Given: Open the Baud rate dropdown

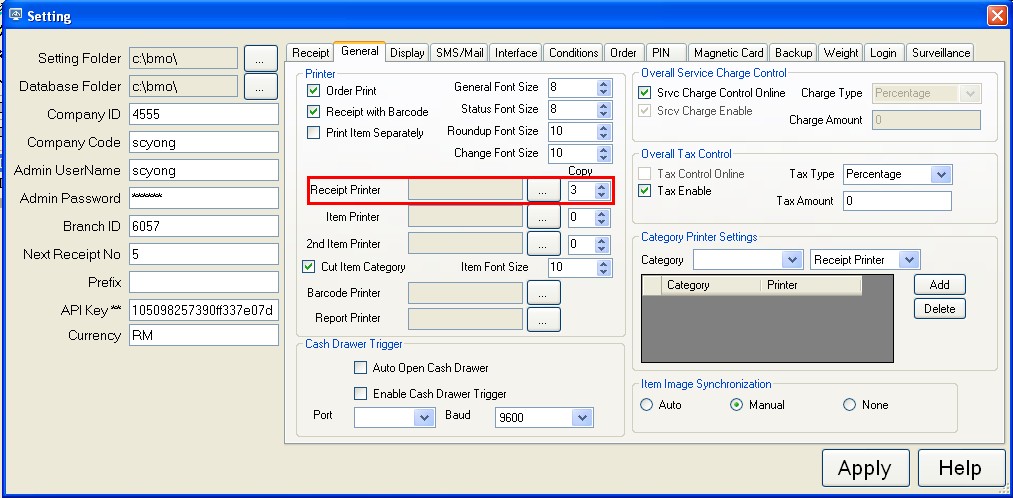Looking at the screenshot, I should pos(582,418).
